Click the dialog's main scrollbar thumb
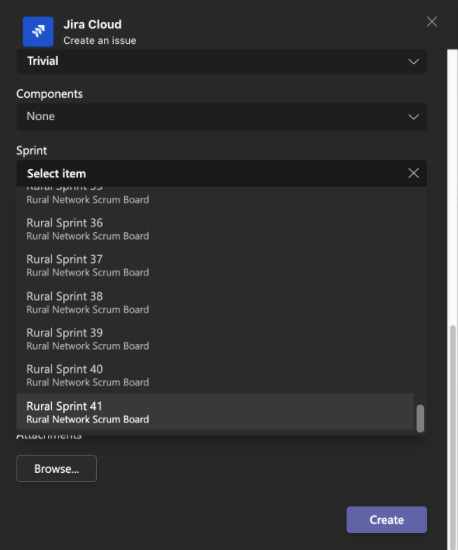This screenshot has width=458, height=550. point(453,437)
